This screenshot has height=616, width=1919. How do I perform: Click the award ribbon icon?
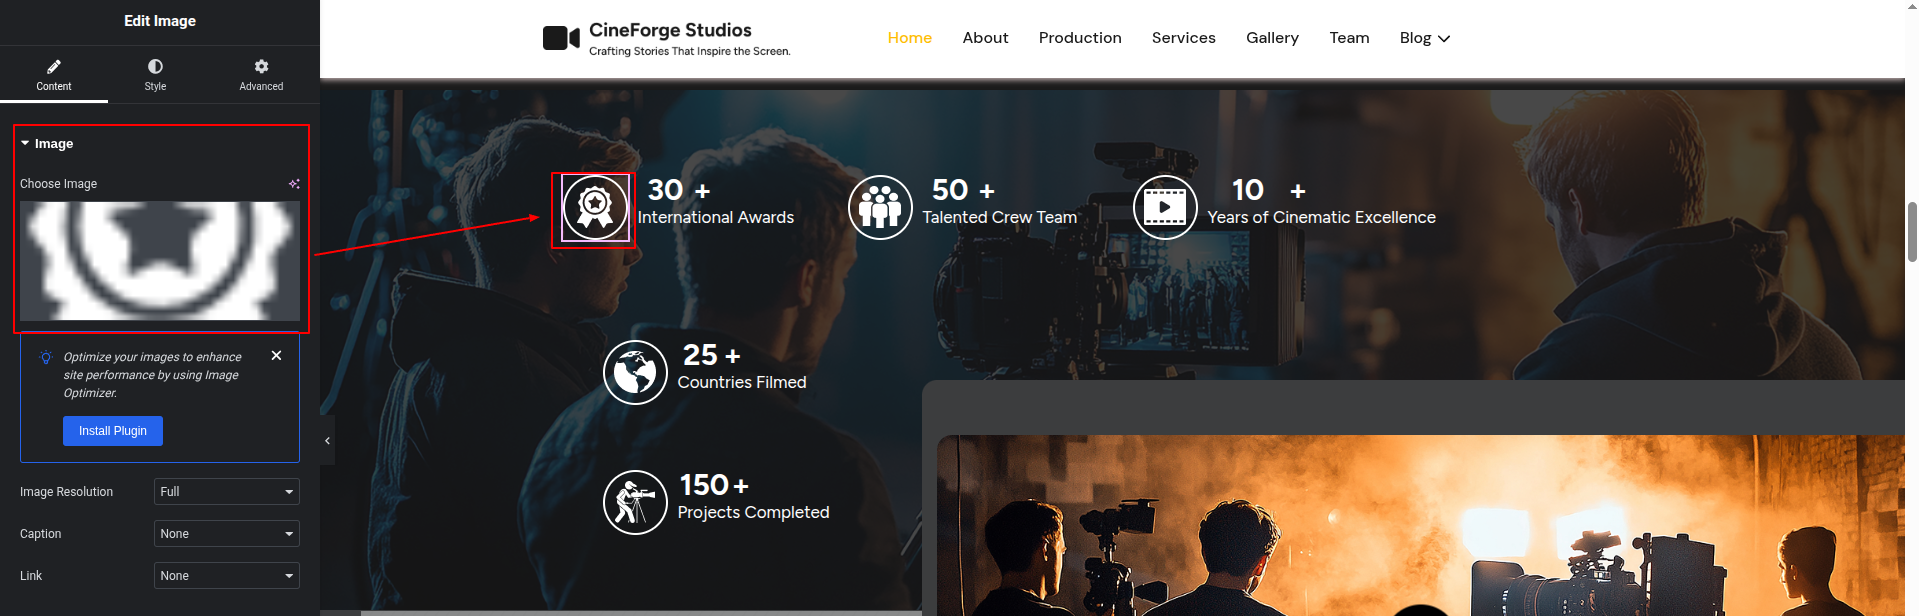595,208
